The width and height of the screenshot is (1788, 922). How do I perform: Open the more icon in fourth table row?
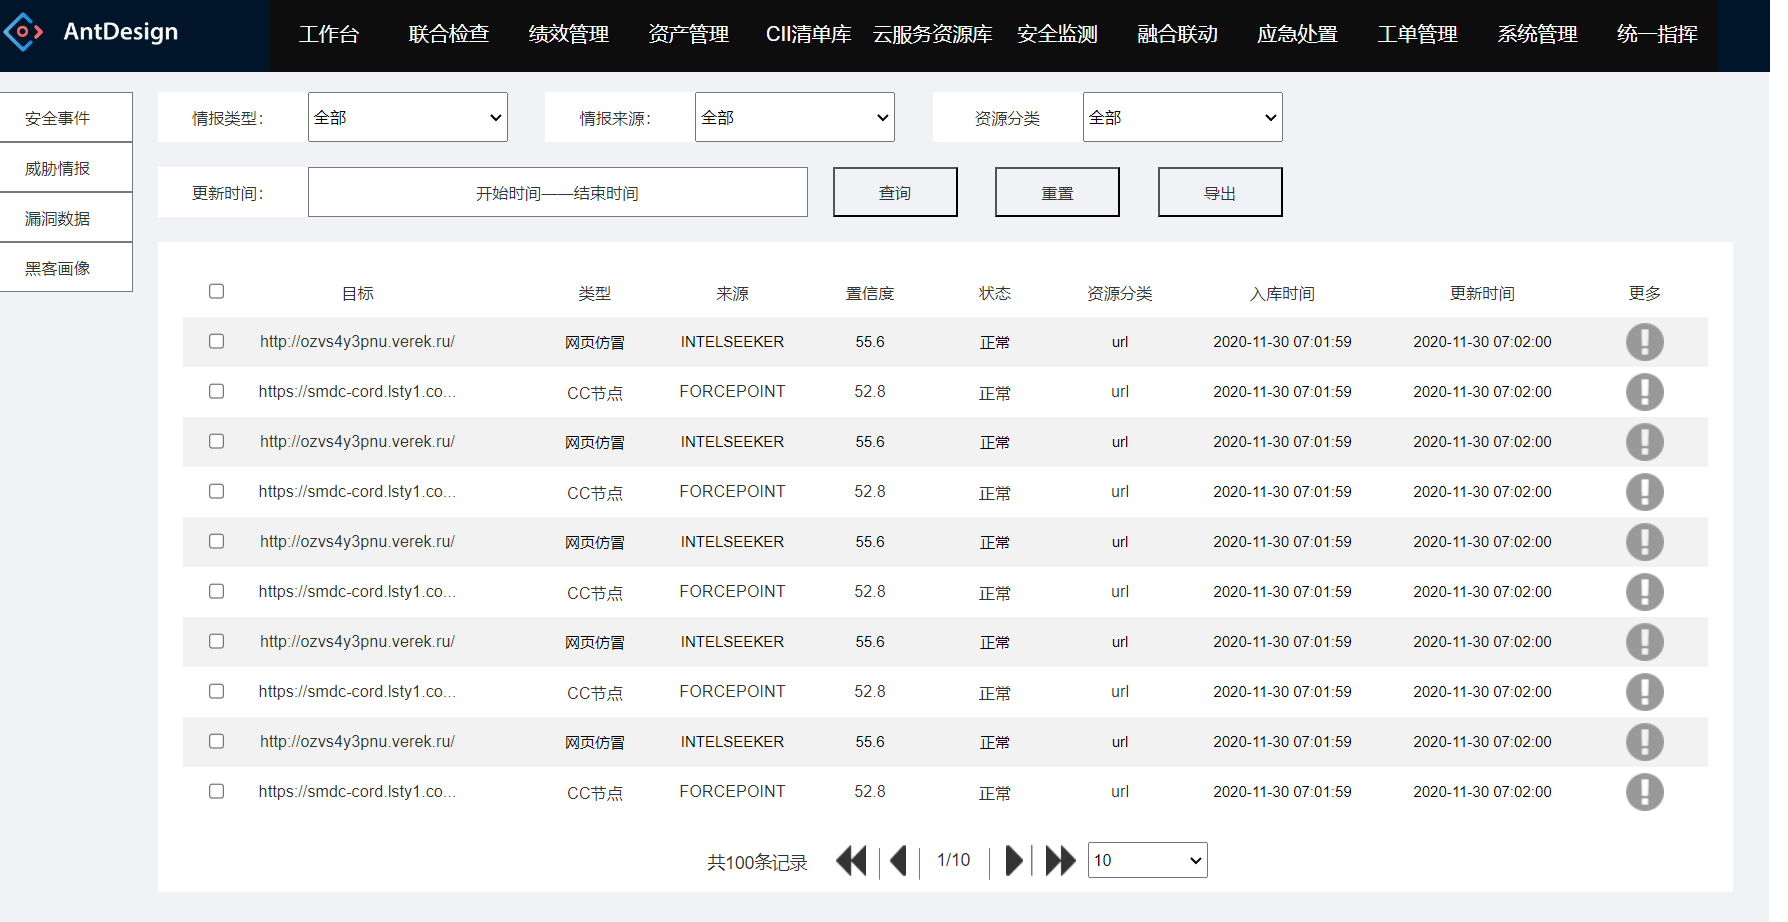coord(1644,492)
